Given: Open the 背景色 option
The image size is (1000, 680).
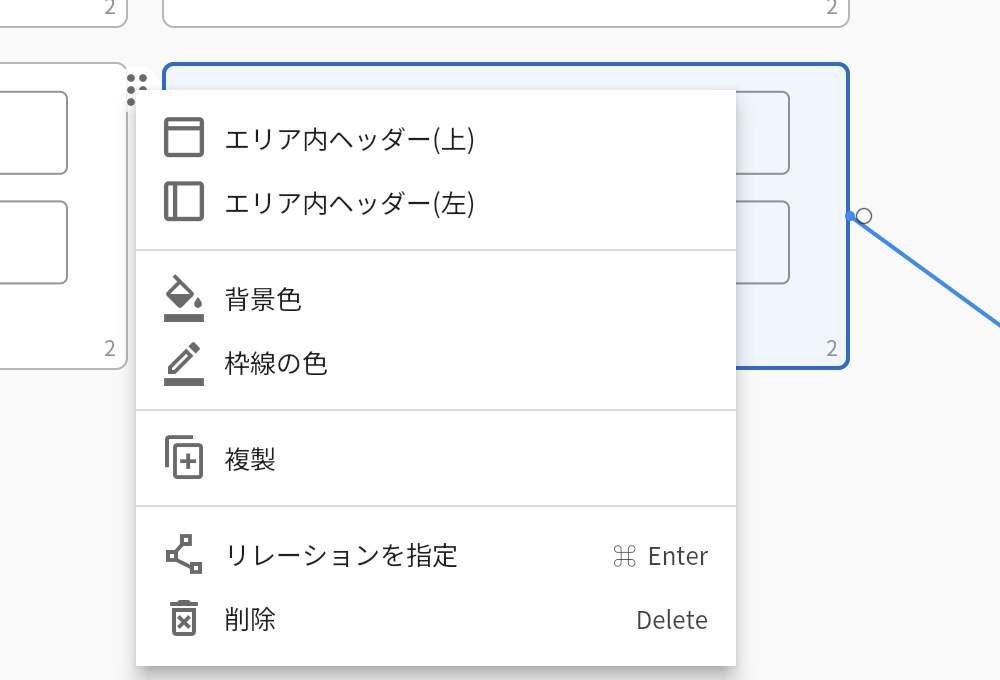Looking at the screenshot, I should pos(436,299).
